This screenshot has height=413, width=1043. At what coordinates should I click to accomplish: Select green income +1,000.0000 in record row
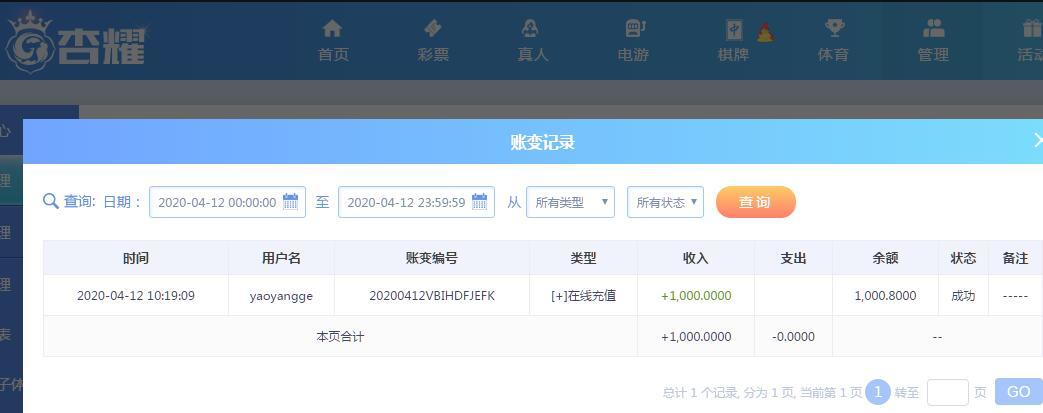click(696, 295)
